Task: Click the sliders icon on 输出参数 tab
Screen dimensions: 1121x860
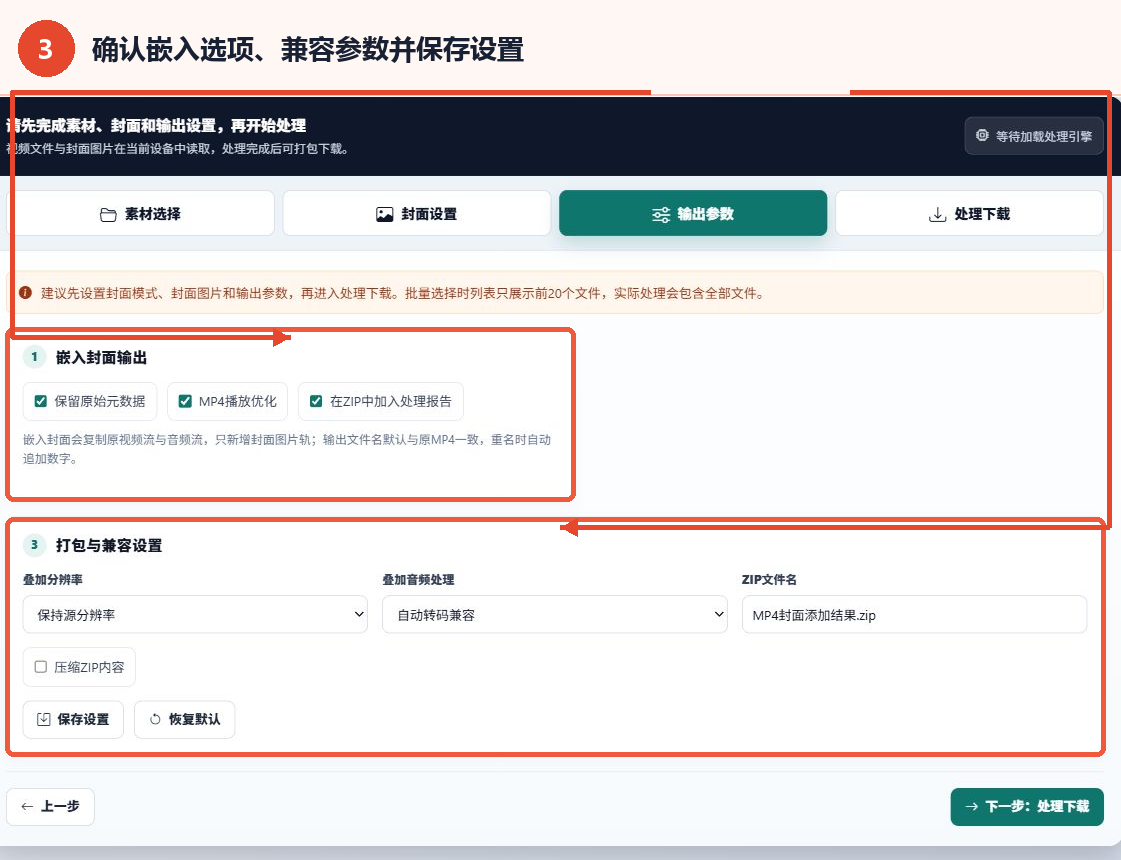Action: 661,214
